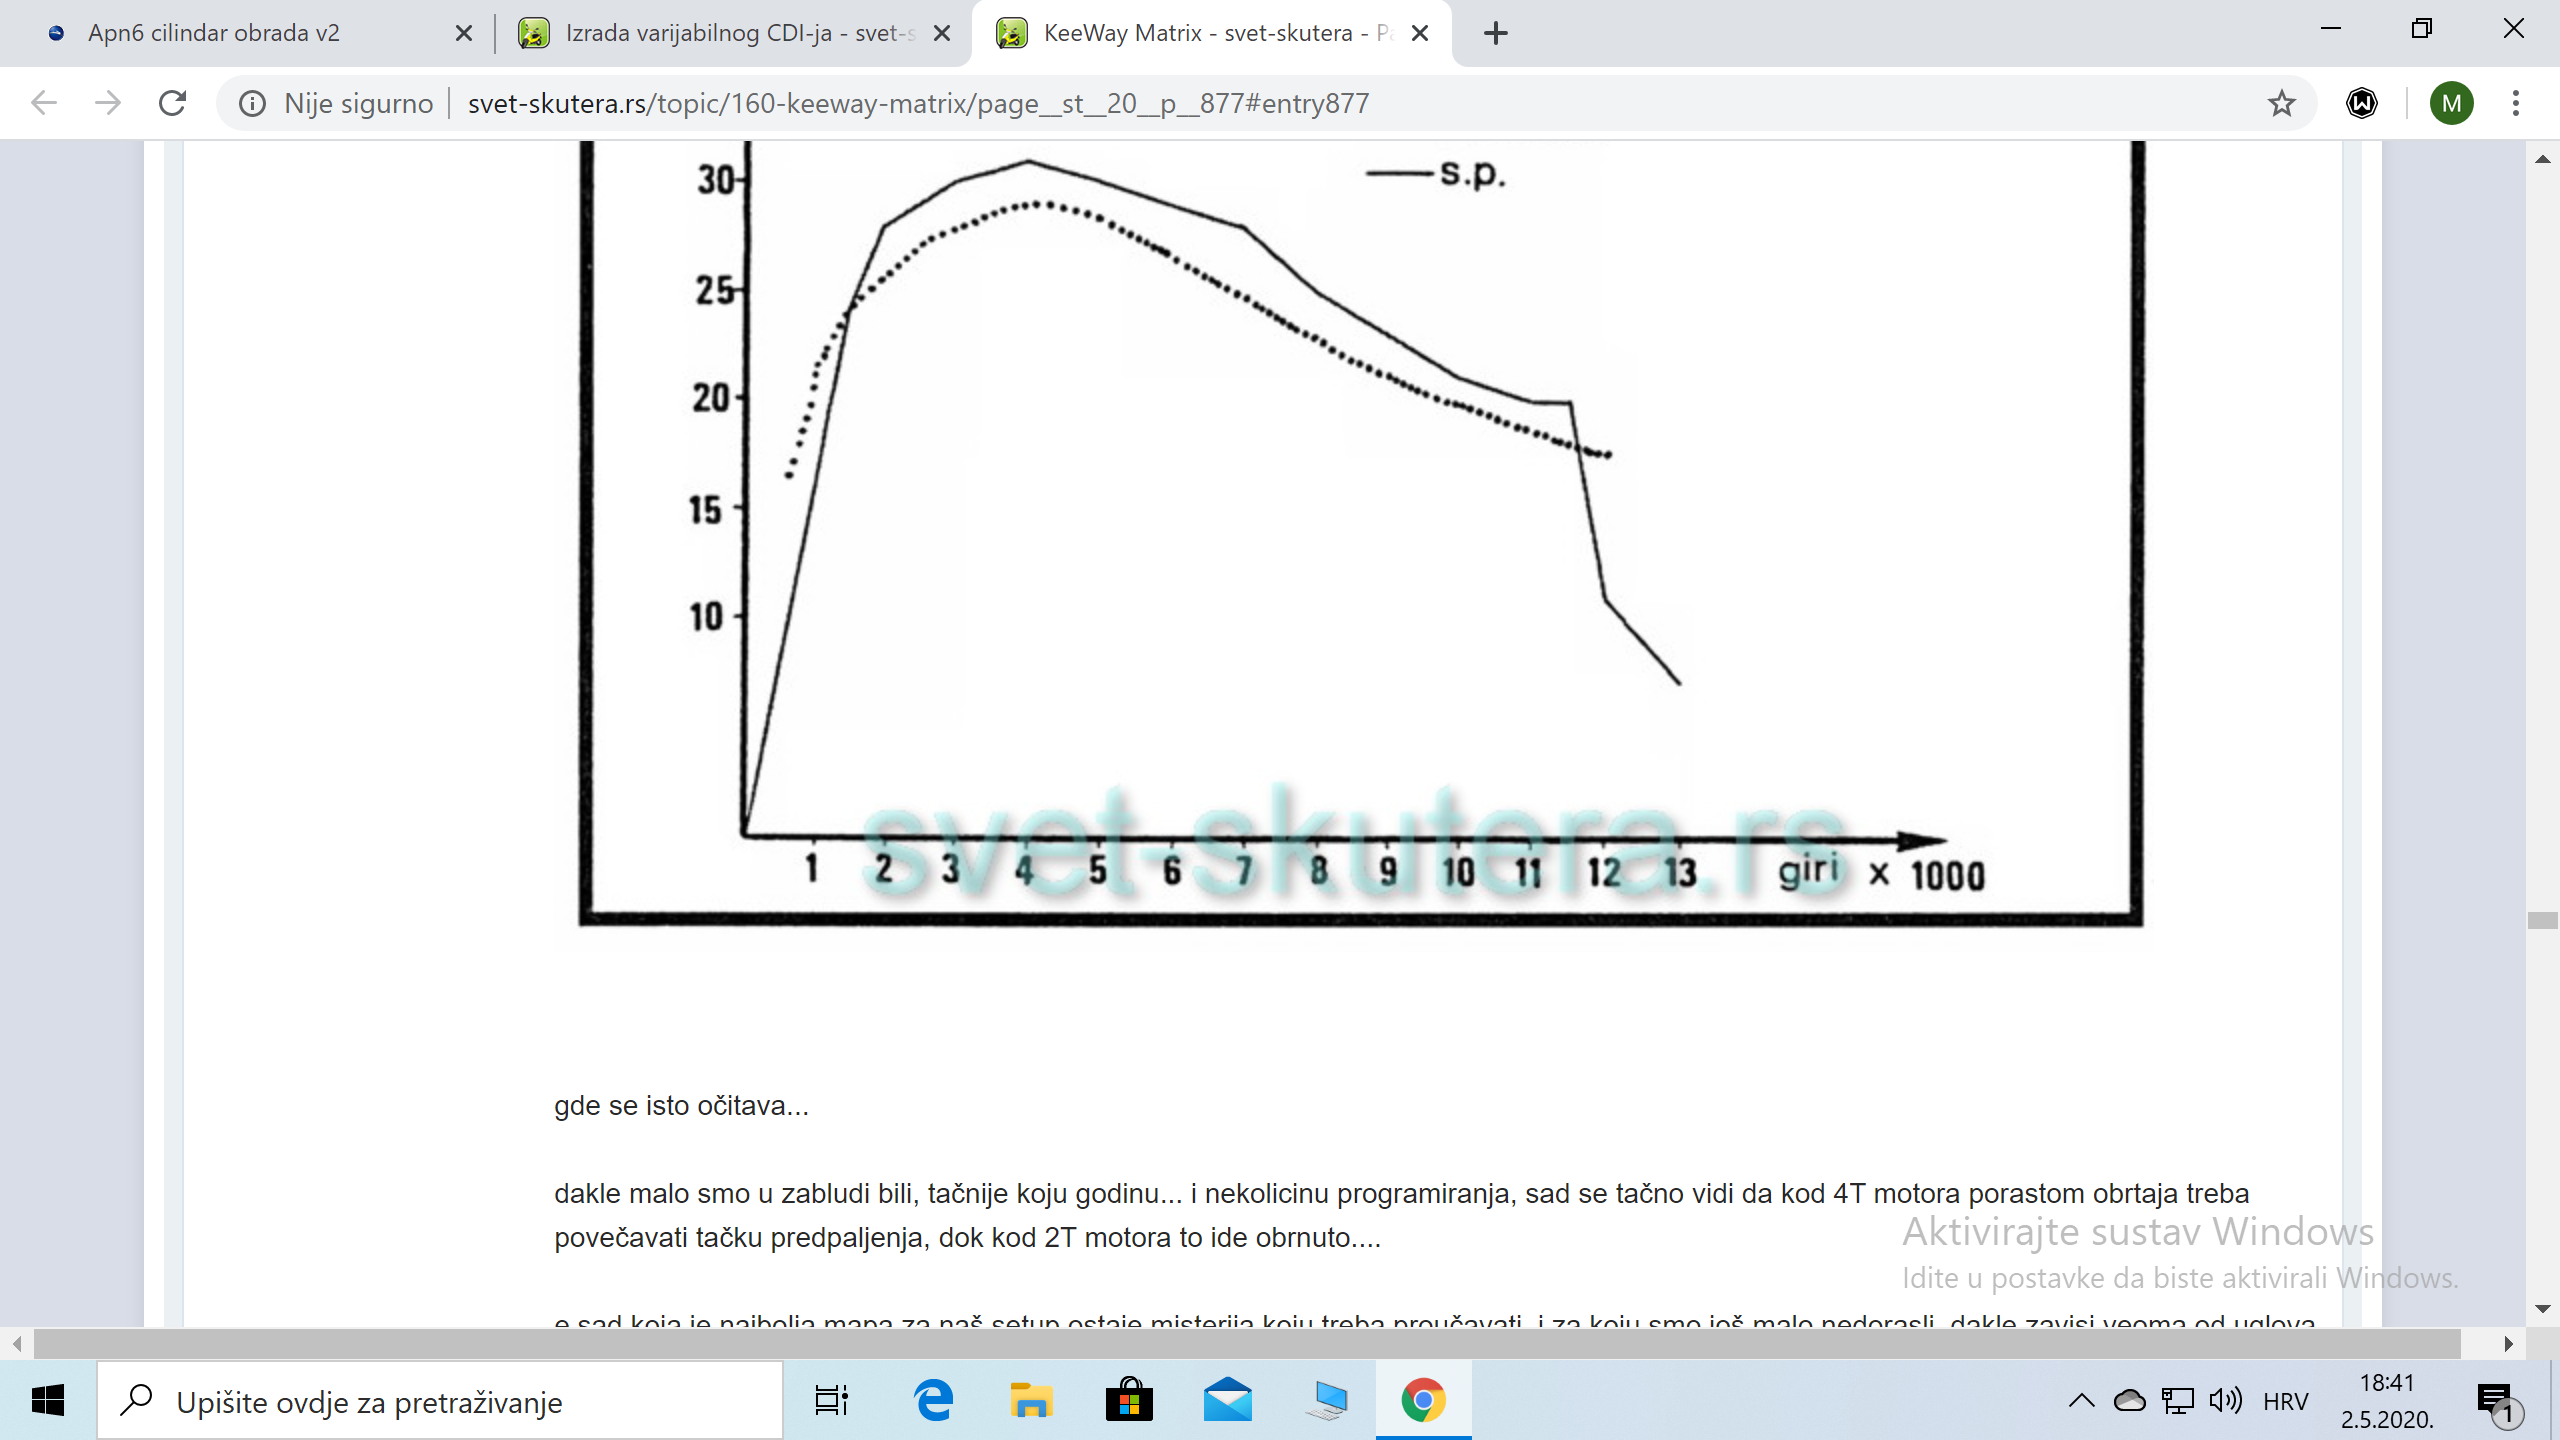Reload the current page
This screenshot has width=2560, height=1440.
(172, 103)
